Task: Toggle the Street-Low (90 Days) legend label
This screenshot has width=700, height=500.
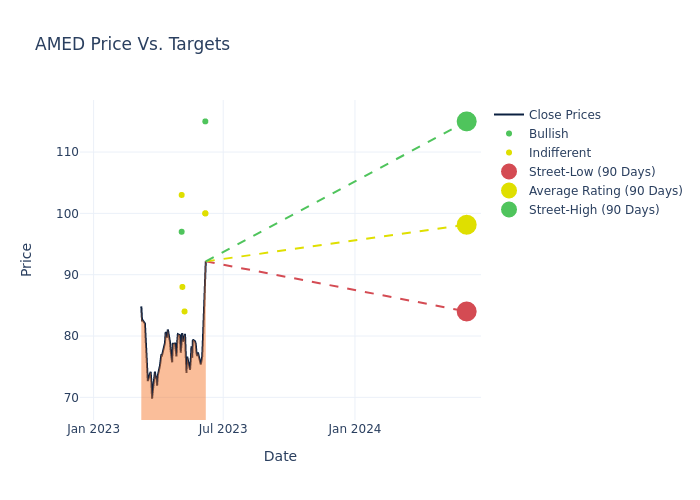Action: click(591, 172)
